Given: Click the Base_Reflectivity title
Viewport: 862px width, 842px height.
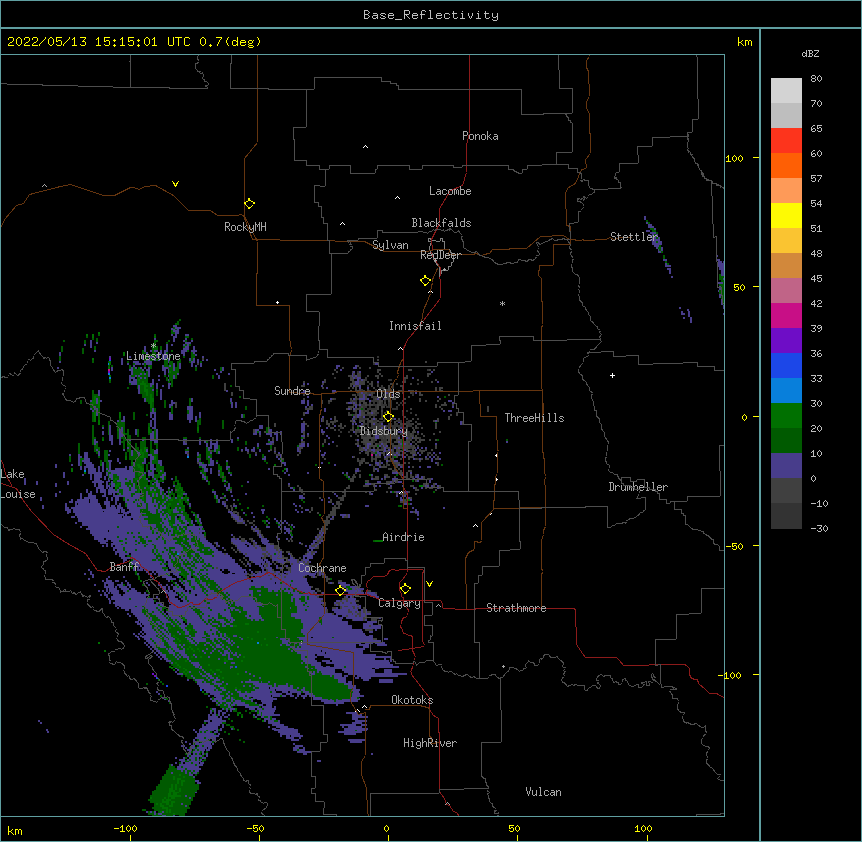Looking at the screenshot, I should [431, 15].
